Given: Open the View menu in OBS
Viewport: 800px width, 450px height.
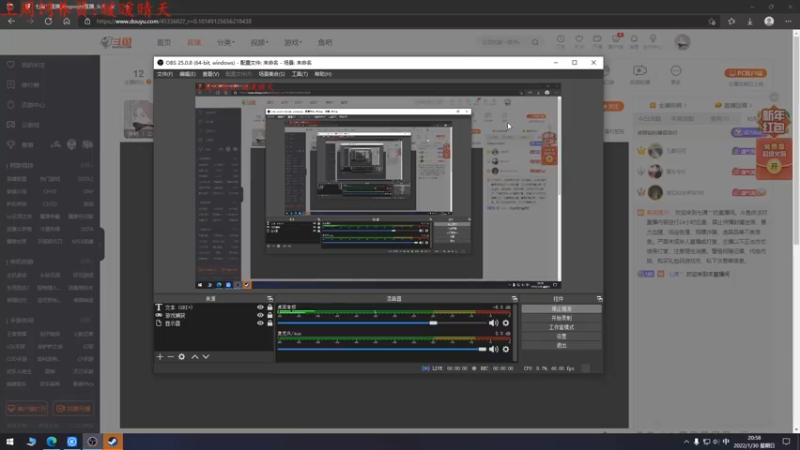Looking at the screenshot, I should (x=210, y=74).
